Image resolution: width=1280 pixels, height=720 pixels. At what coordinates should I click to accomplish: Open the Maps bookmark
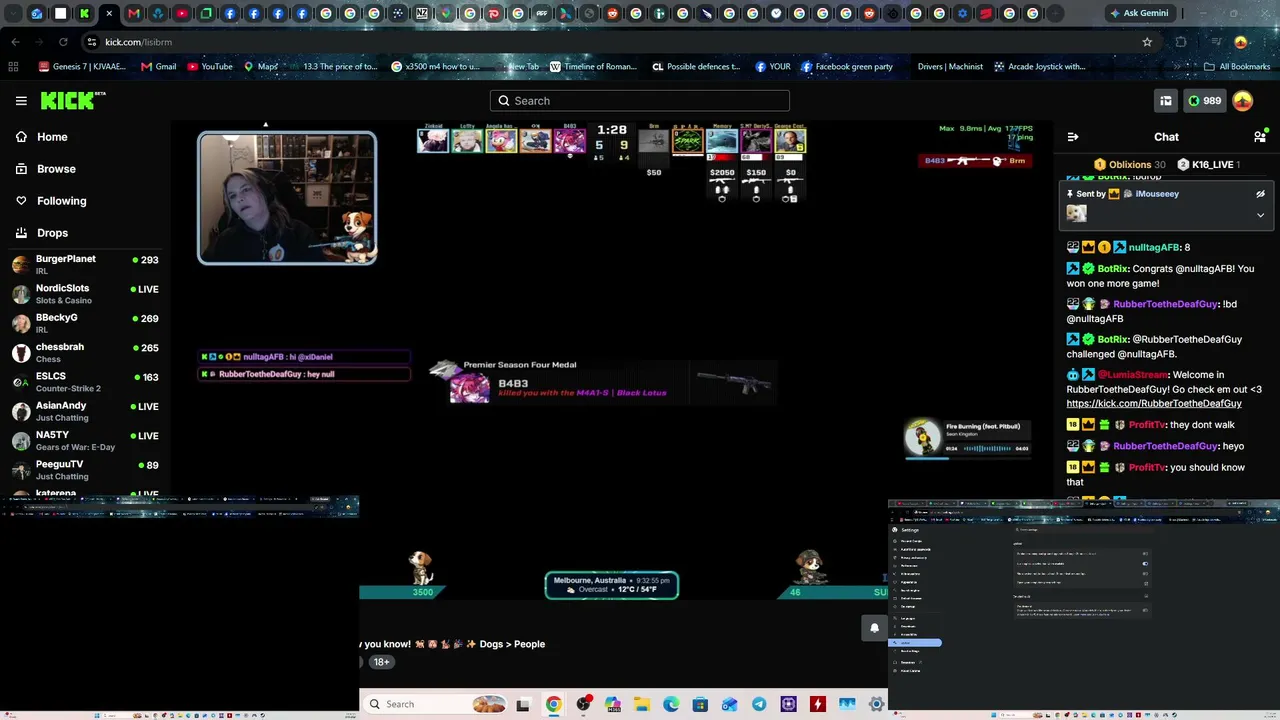click(261, 67)
